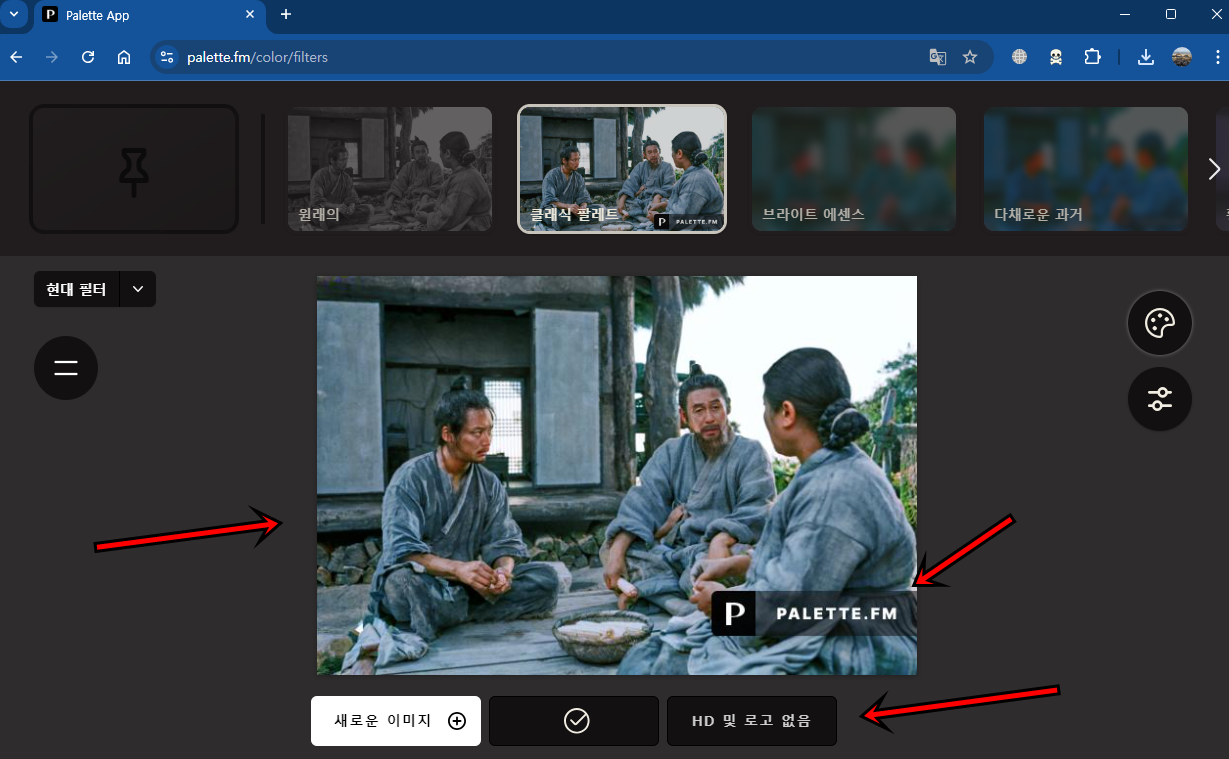Open the tab search dropdown

coord(14,14)
